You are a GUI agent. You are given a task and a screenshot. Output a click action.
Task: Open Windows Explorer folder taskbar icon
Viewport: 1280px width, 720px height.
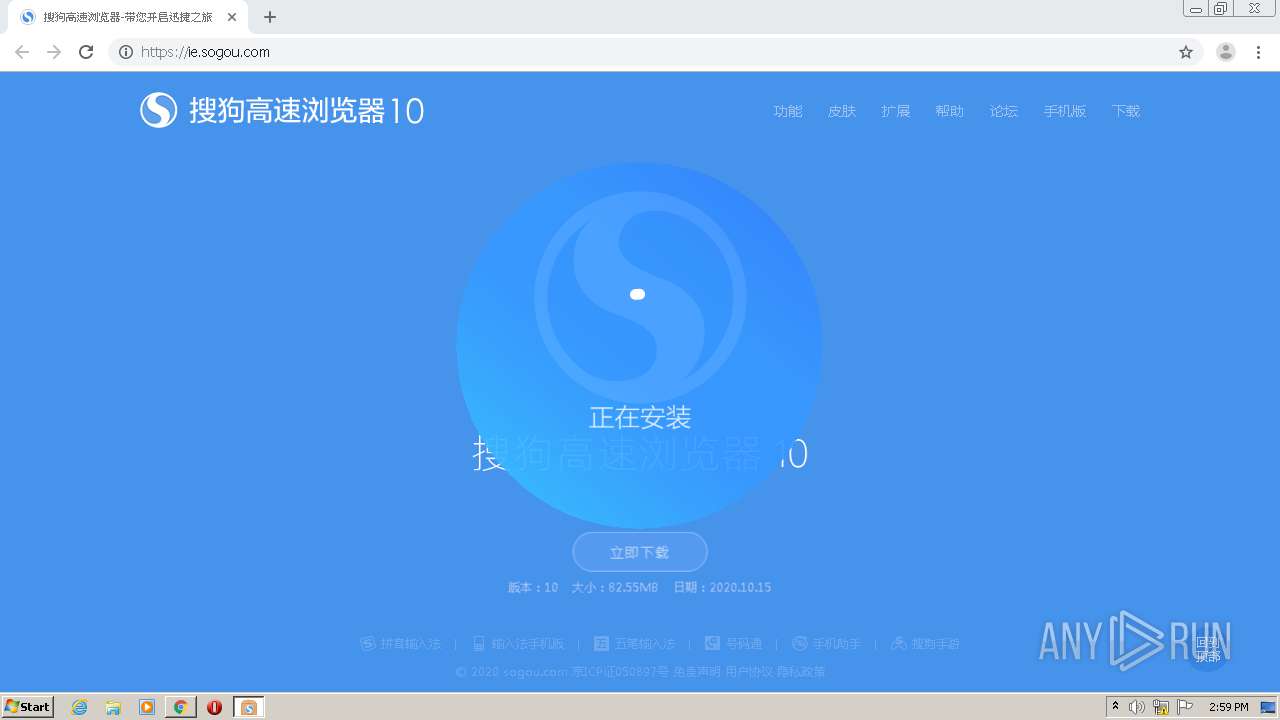point(113,707)
